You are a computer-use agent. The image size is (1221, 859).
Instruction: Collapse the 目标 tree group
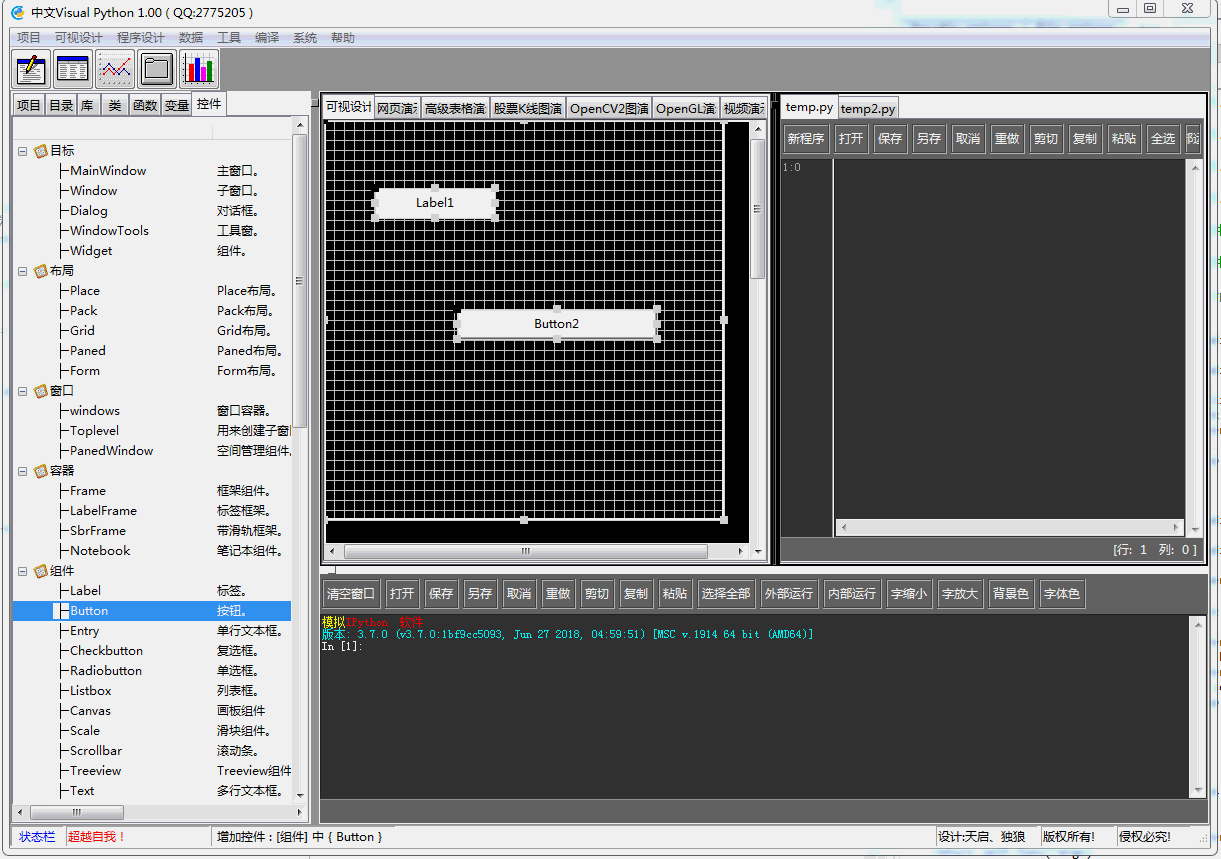(22, 151)
